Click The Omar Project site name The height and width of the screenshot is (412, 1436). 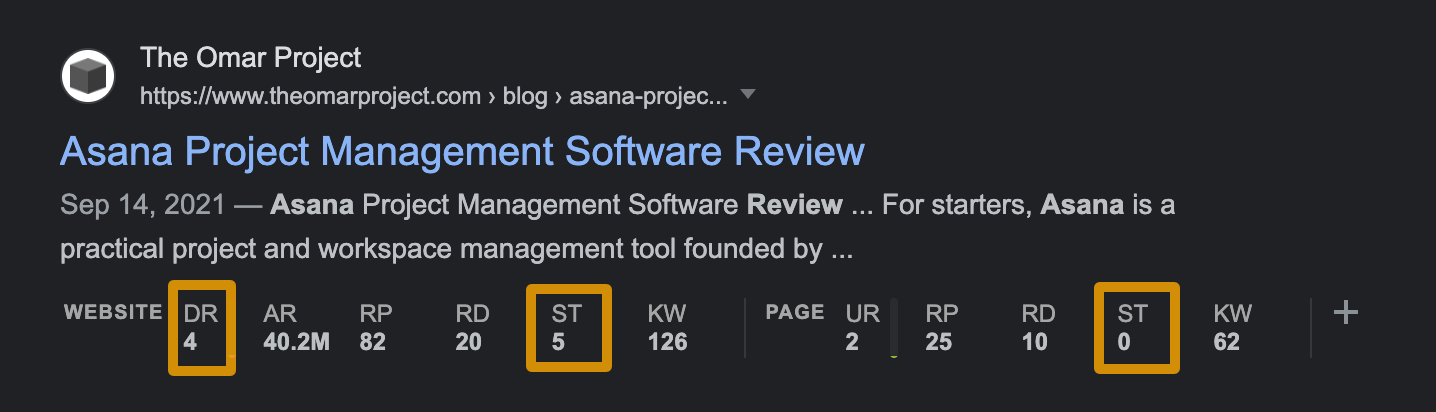coord(251,57)
